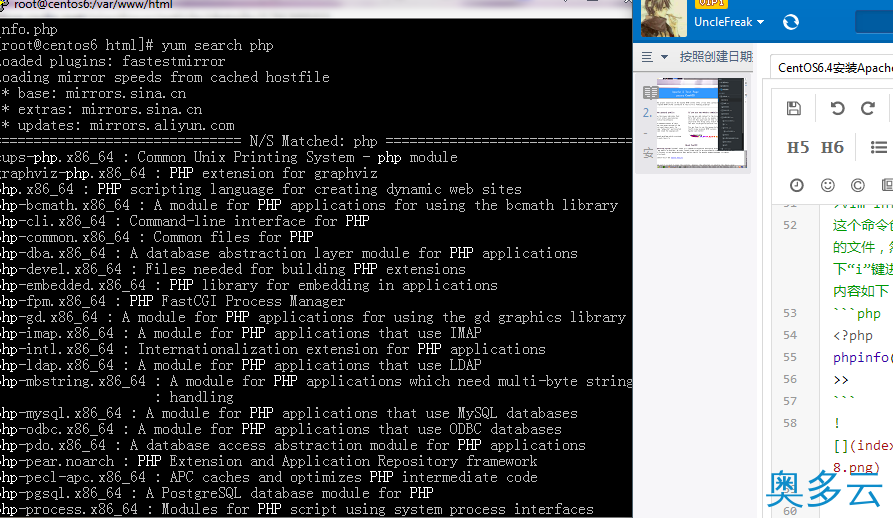893x518 pixels.
Task: Click the php-fpm.x86_64 package line
Action: pyautogui.click(x=173, y=301)
